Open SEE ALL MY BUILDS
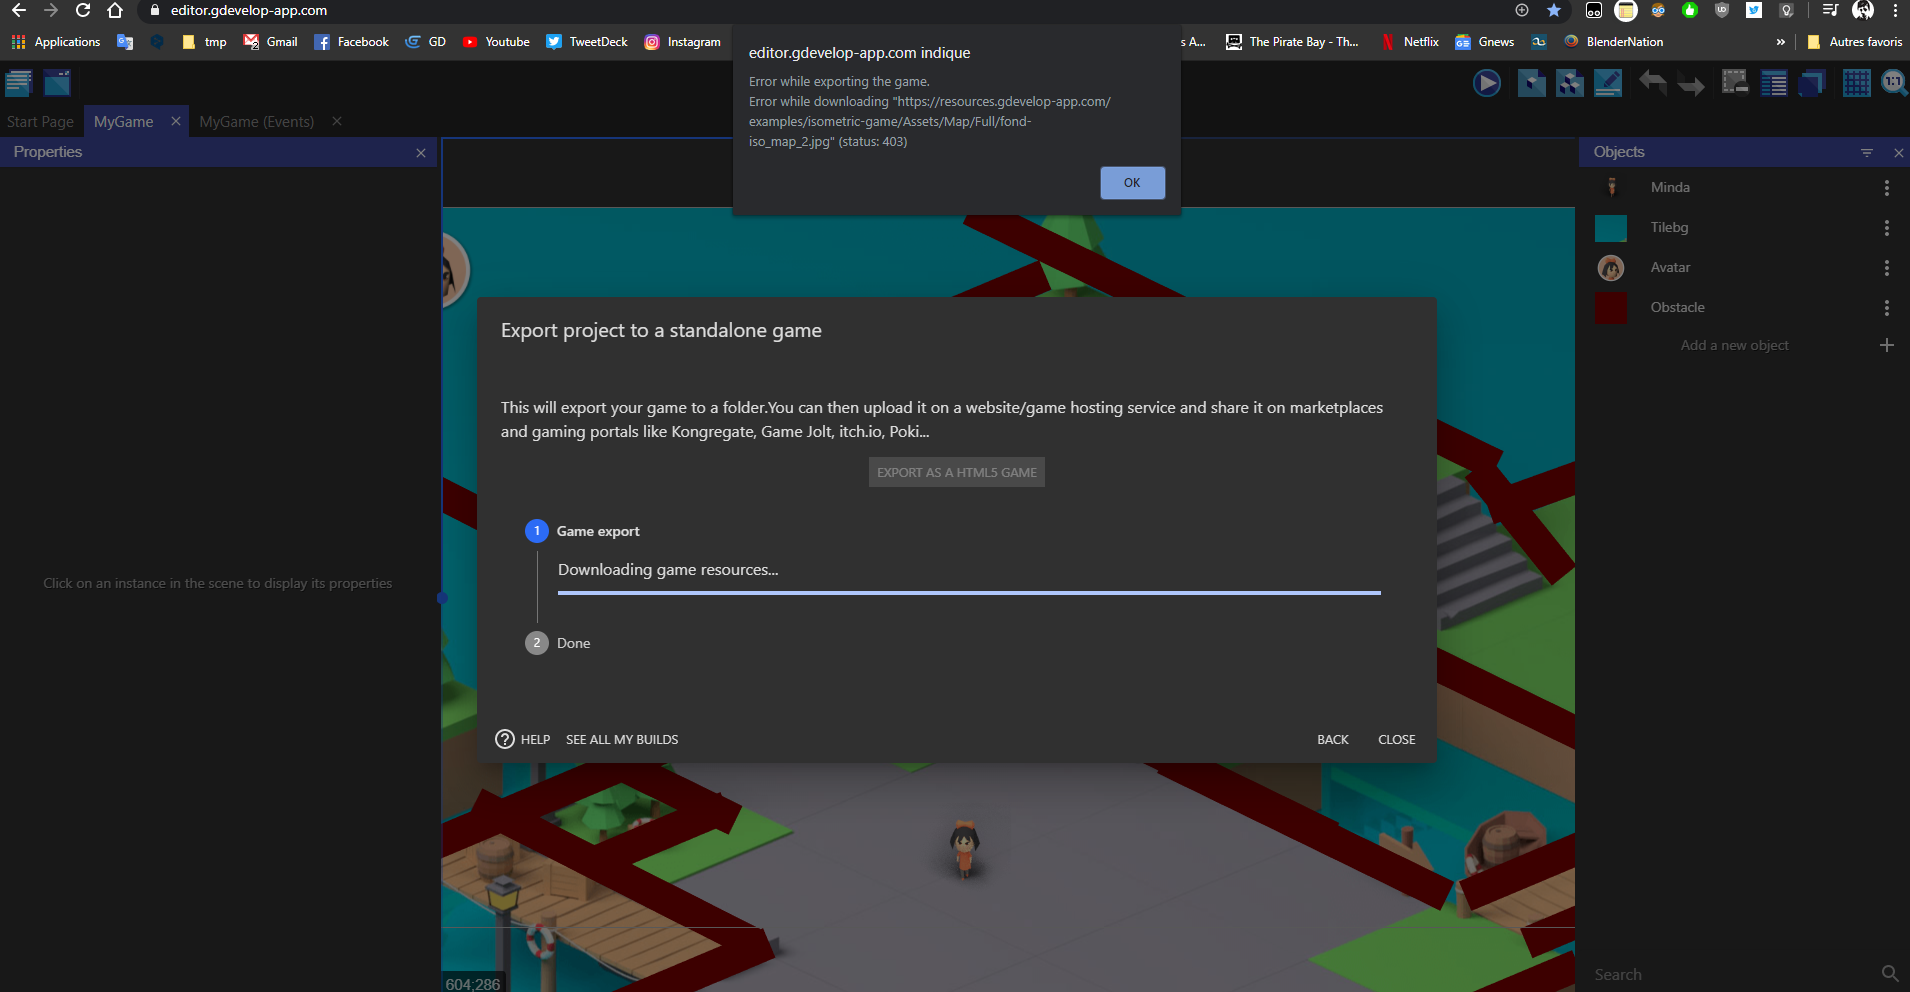The image size is (1910, 992). pos(621,739)
